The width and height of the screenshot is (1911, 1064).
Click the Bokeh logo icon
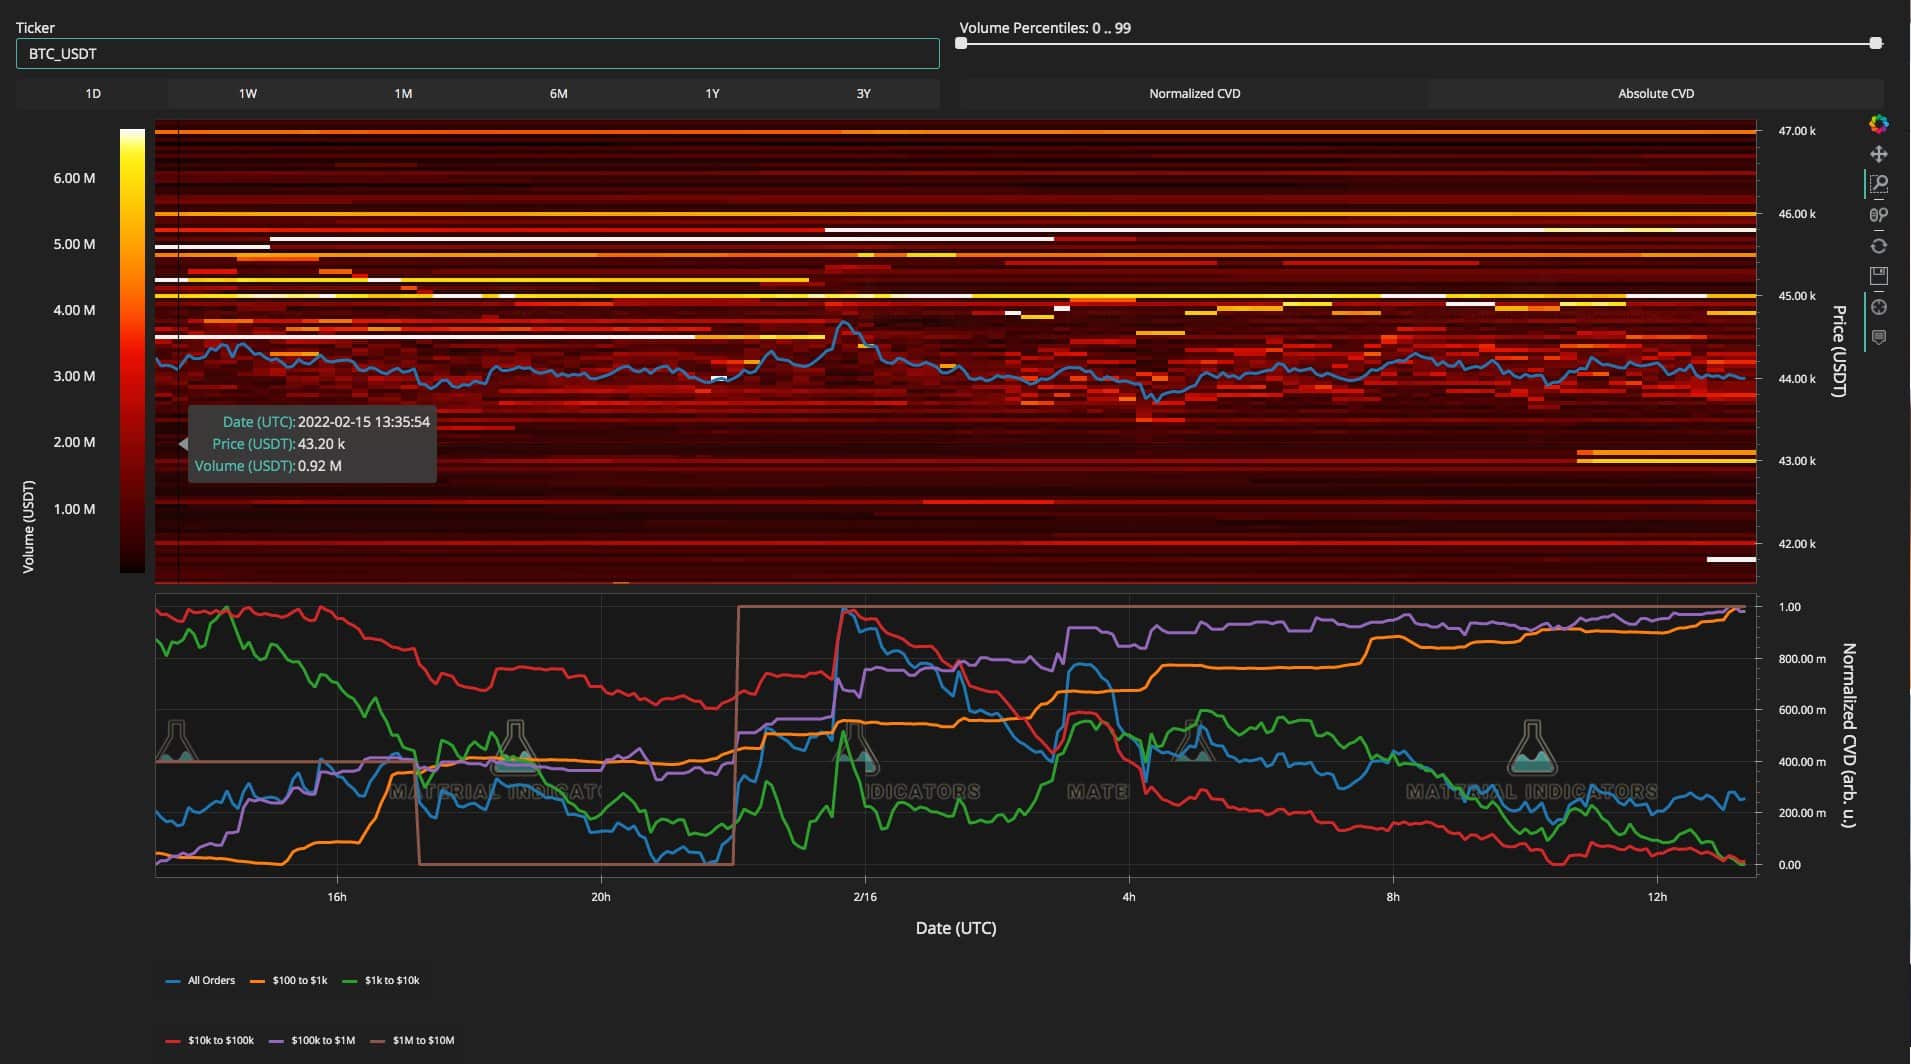click(x=1878, y=124)
